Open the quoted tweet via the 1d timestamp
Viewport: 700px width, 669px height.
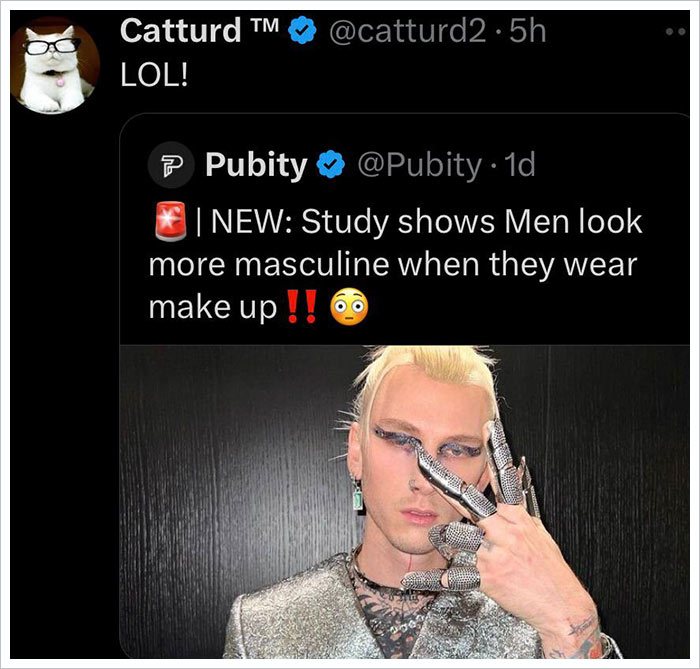[519, 165]
